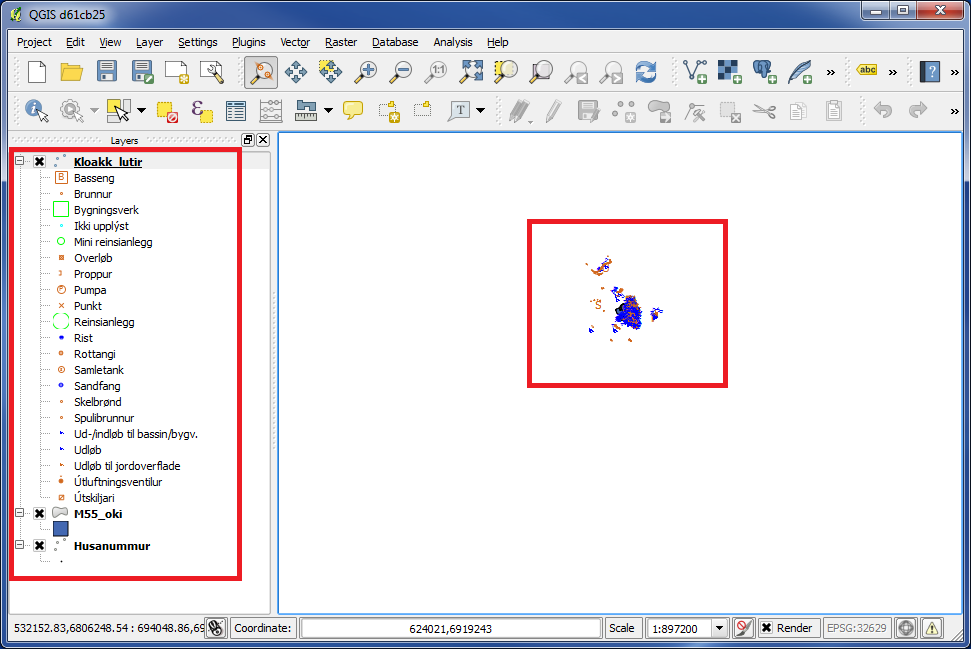
Task: Expand hidden toolbar items after the feather icon
Action: click(x=830, y=72)
